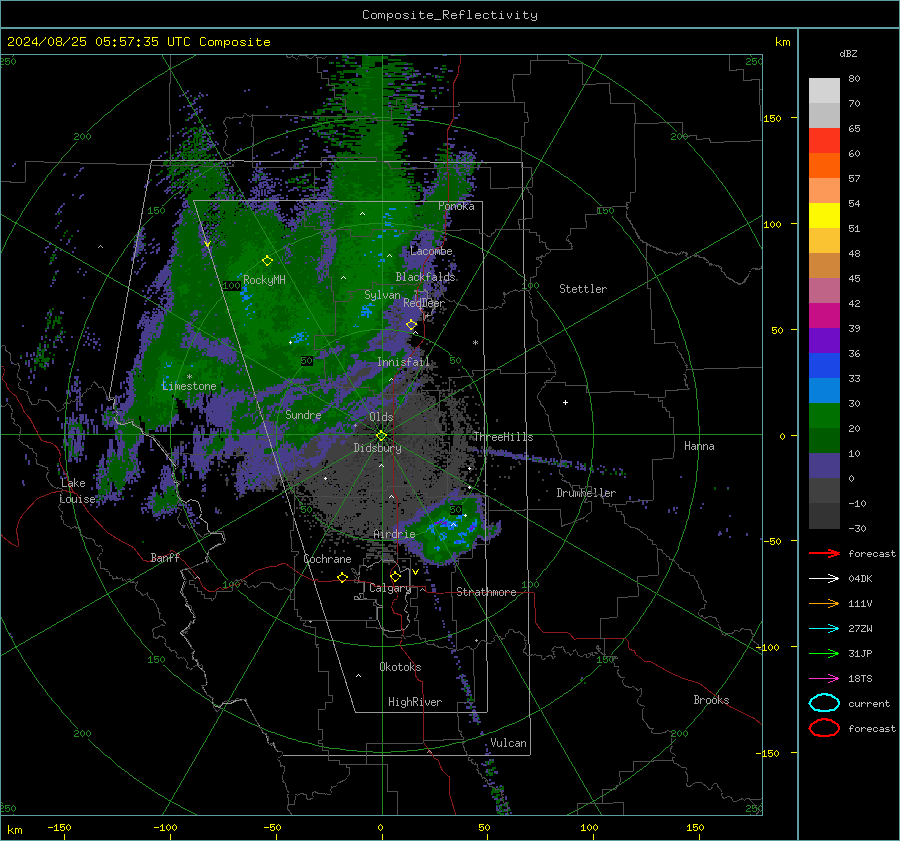The width and height of the screenshot is (900, 841).
Task: Click the cyan current ellipse legend icon
Action: point(824,703)
